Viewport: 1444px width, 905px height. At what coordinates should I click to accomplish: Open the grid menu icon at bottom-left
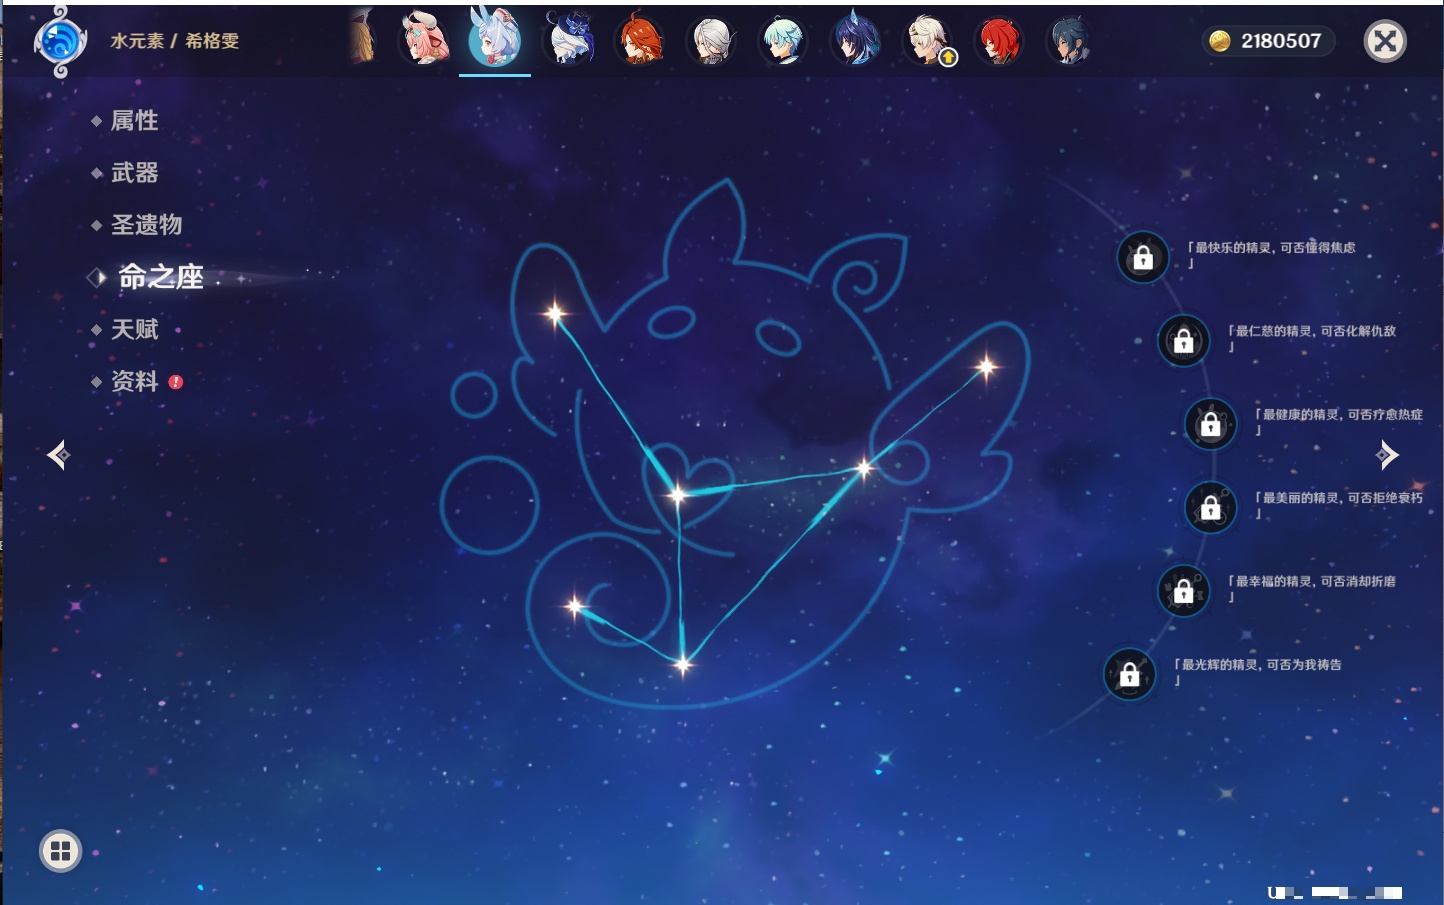click(60, 851)
